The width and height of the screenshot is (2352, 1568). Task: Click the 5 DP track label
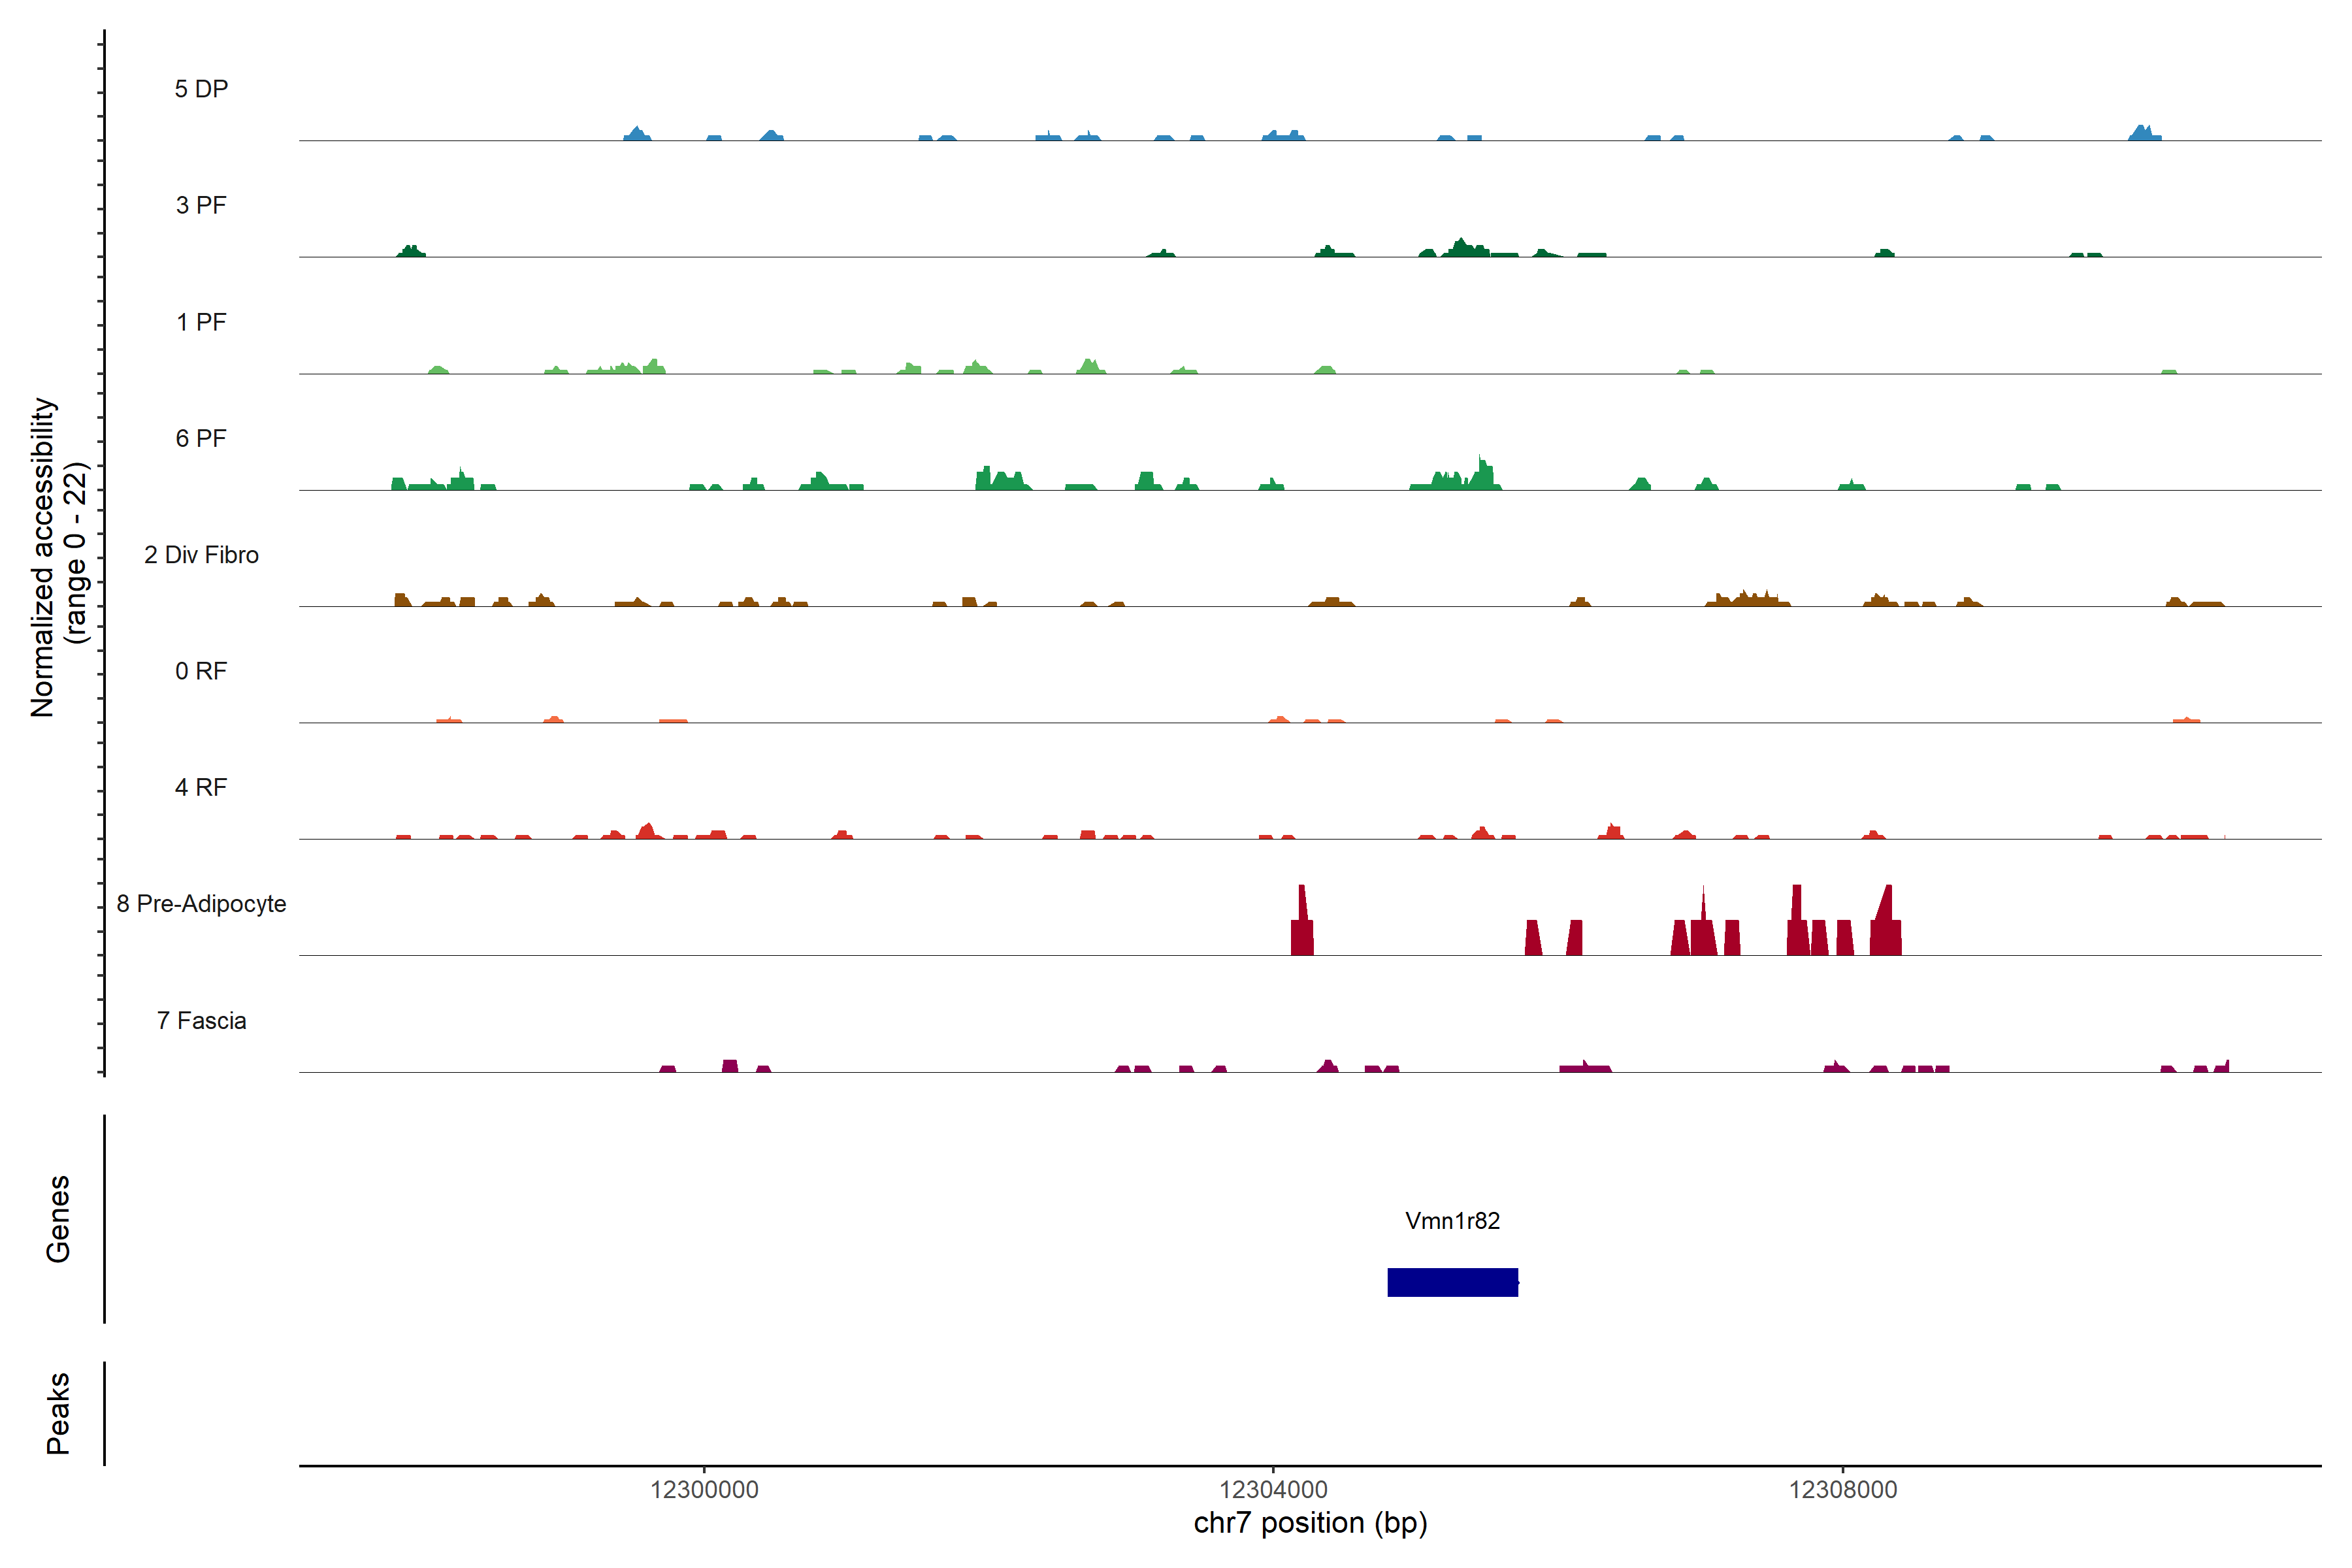[201, 89]
